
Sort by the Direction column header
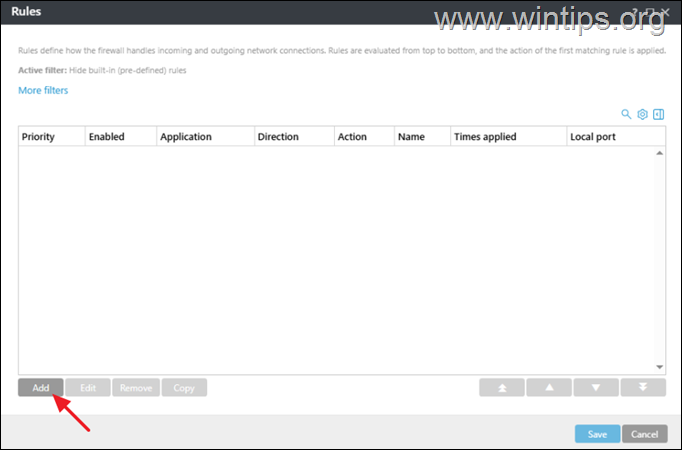[x=294, y=137]
